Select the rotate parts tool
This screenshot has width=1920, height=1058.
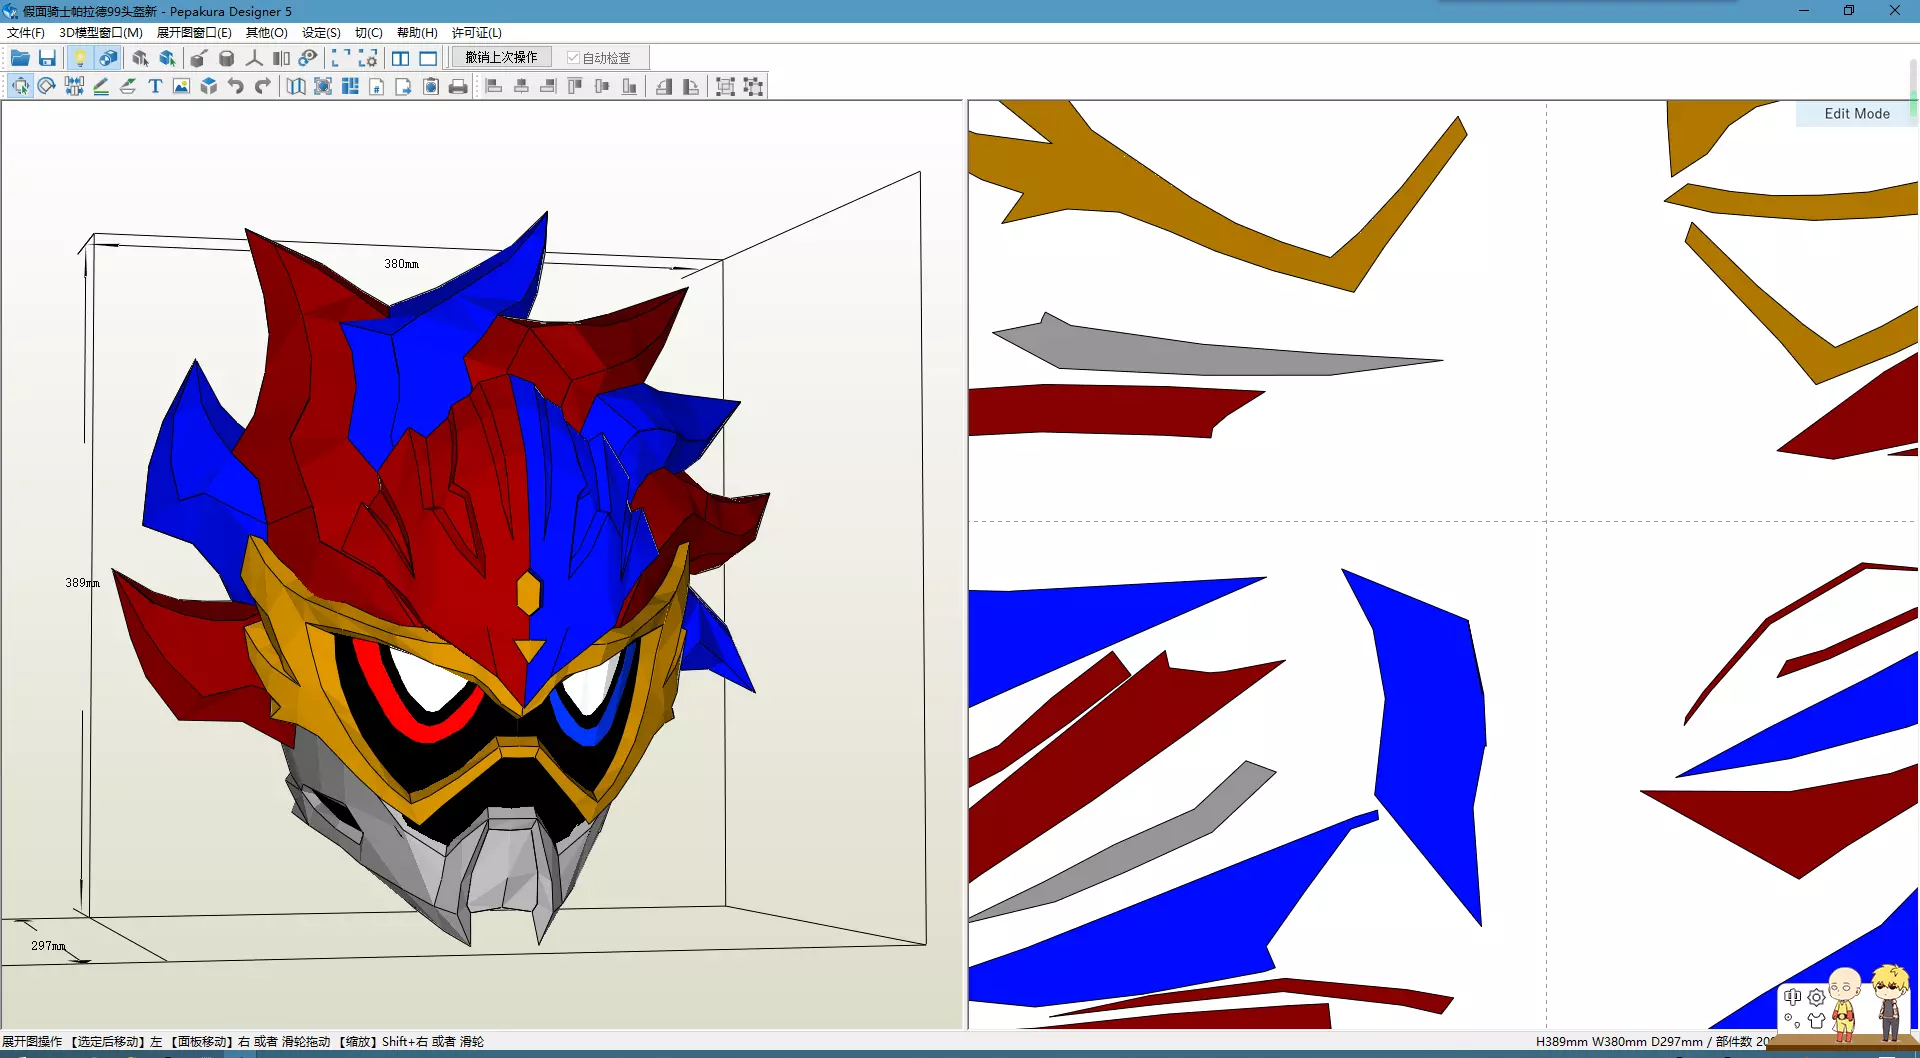click(47, 86)
